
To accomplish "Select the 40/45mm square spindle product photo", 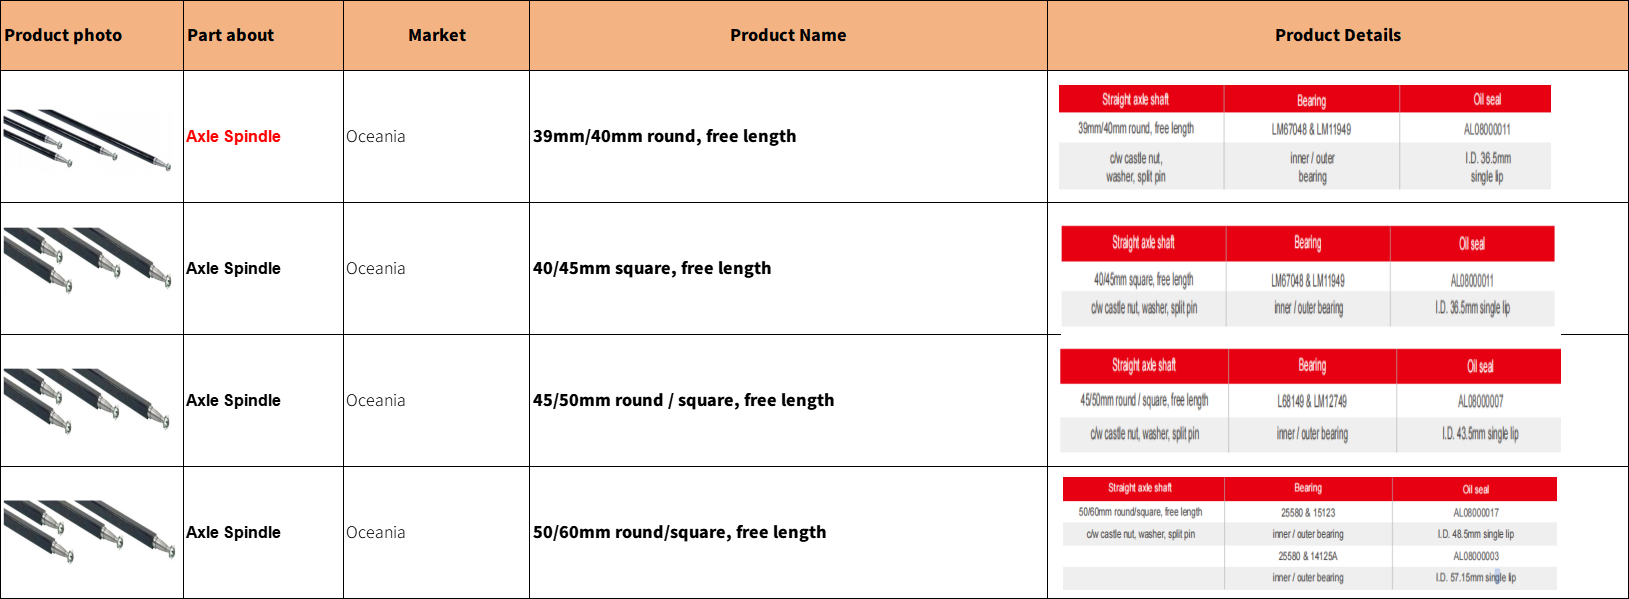I will coord(88,260).
